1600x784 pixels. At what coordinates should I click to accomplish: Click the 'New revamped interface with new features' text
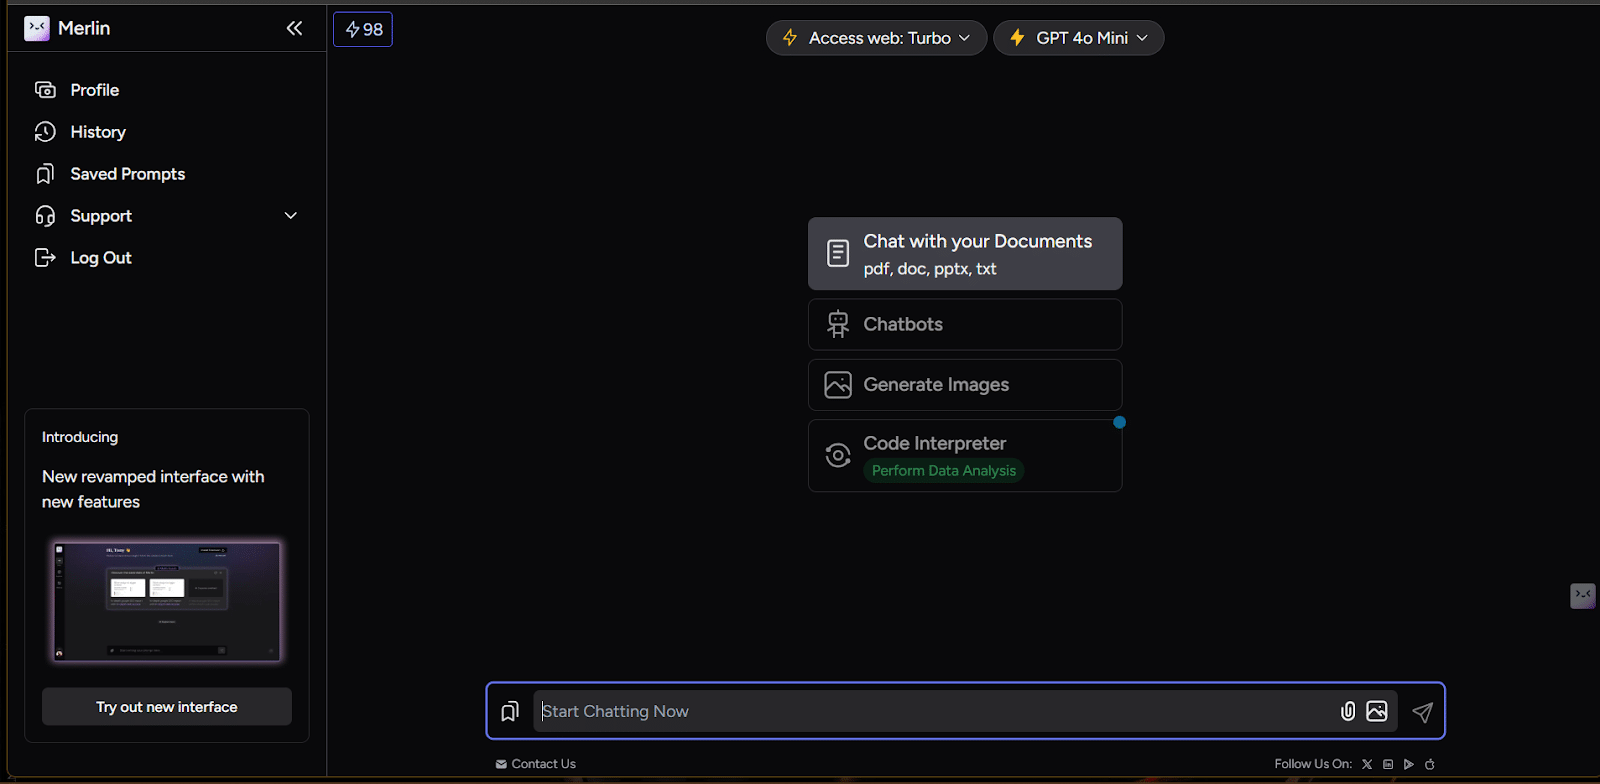153,489
